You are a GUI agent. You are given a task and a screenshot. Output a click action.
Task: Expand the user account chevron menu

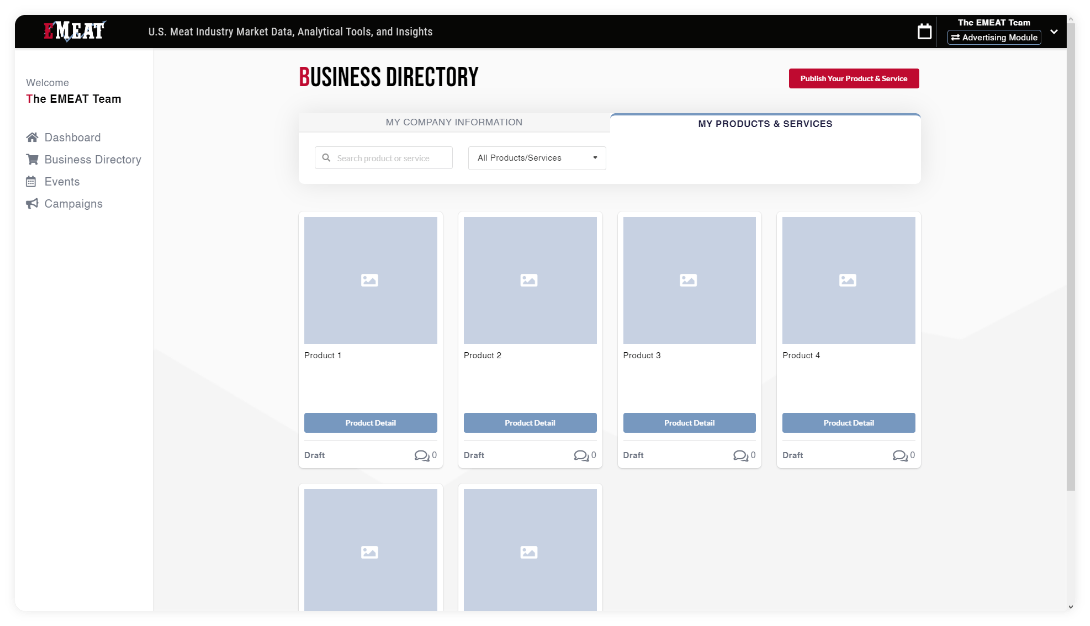1053,31
